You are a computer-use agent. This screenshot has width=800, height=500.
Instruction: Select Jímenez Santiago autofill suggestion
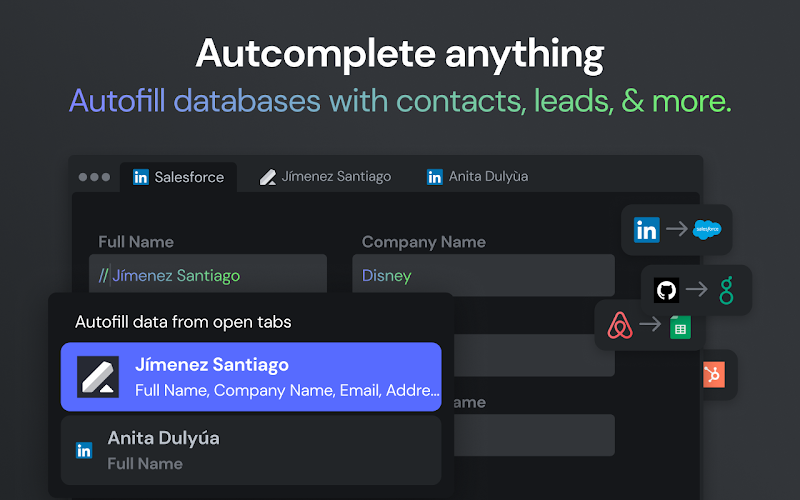[x=251, y=377]
